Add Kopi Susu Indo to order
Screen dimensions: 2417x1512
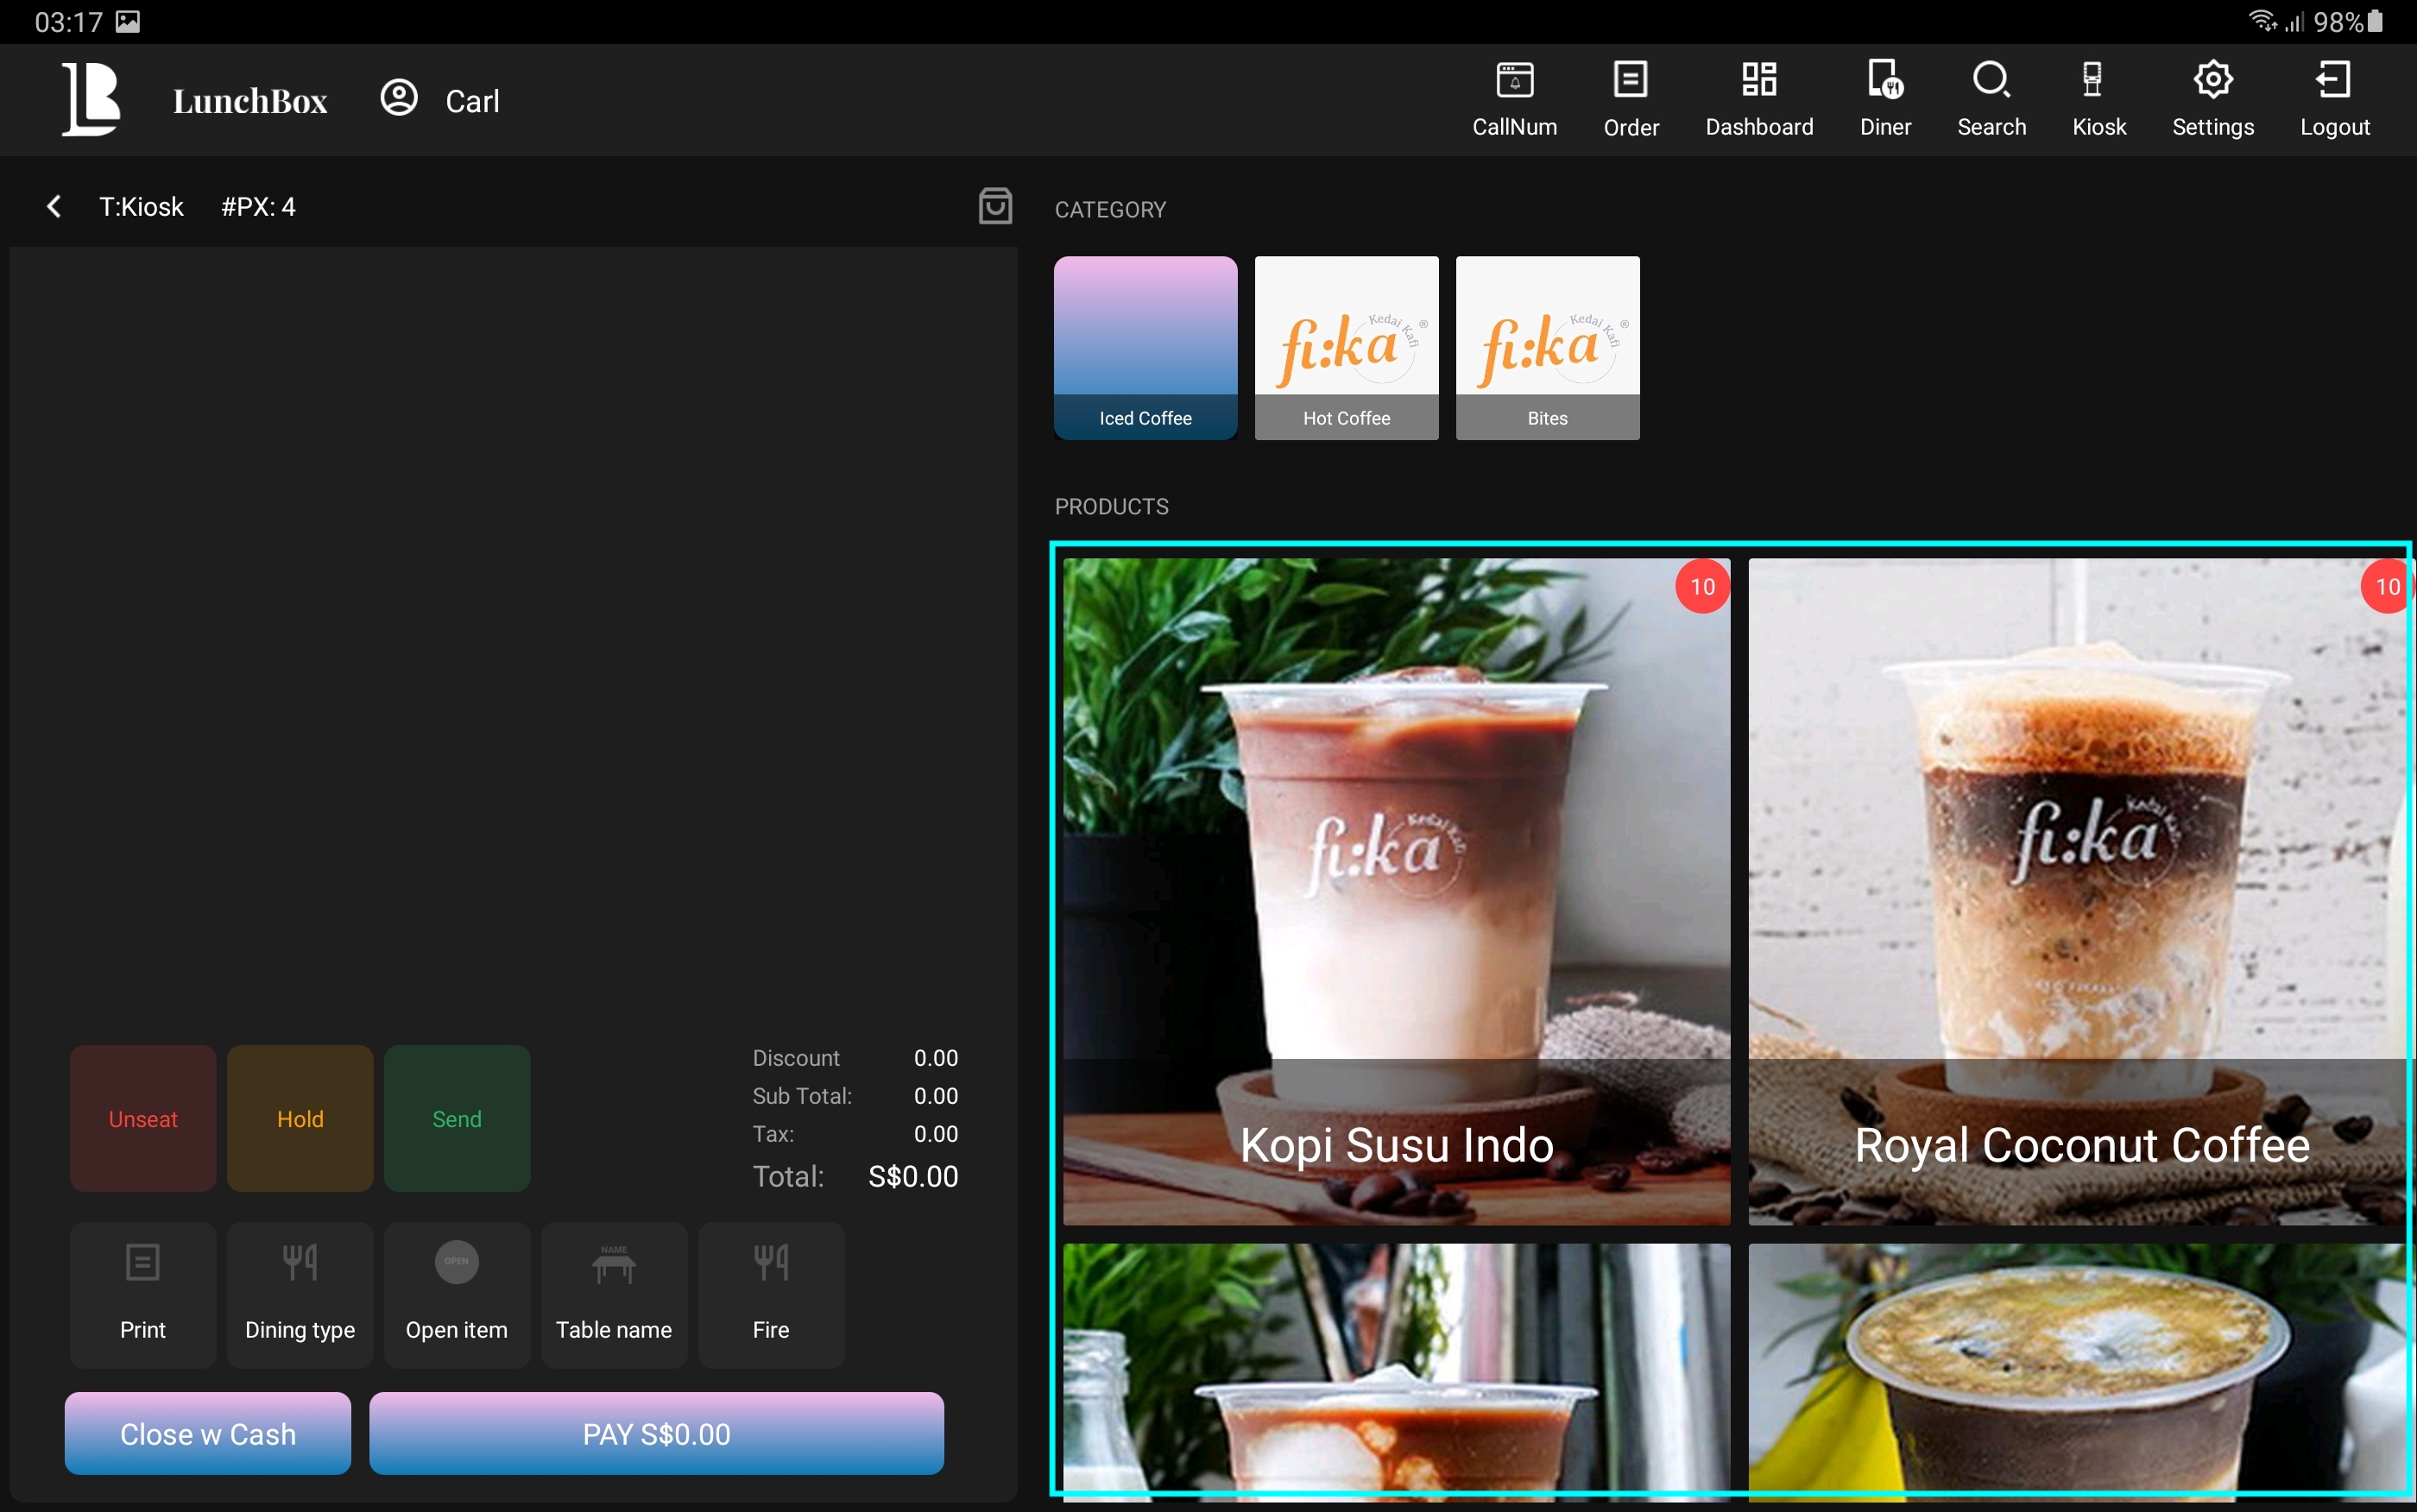pyautogui.click(x=1396, y=890)
